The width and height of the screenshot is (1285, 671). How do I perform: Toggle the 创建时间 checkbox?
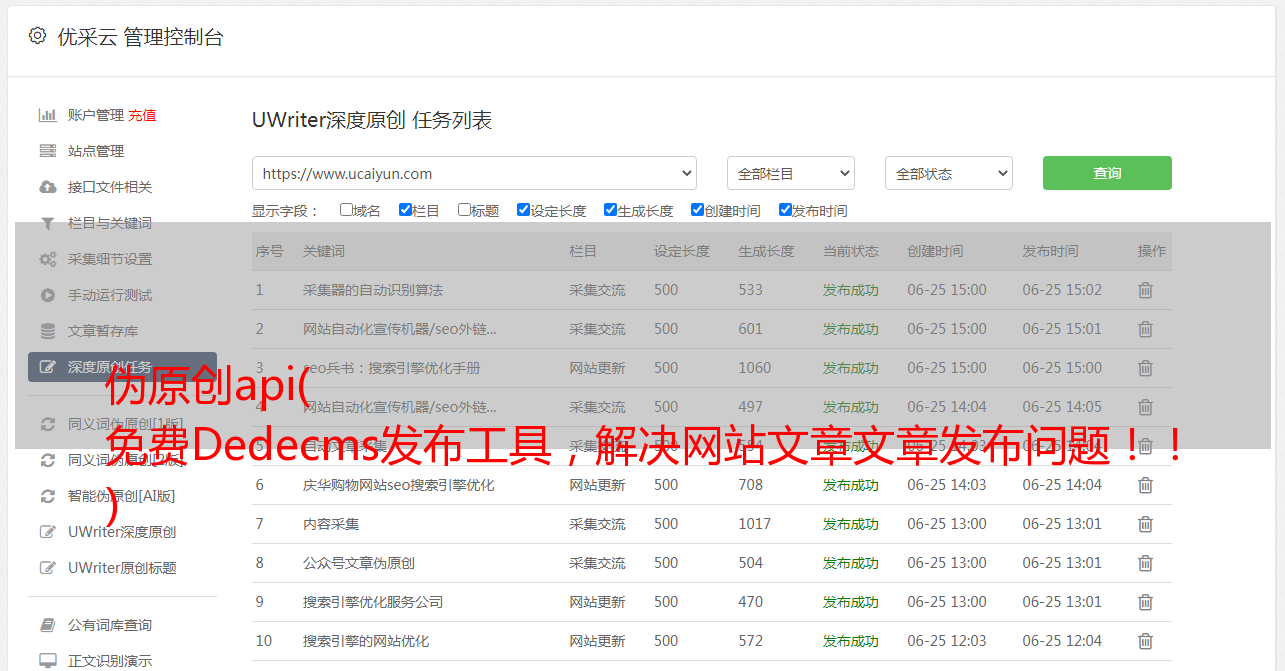coord(697,210)
